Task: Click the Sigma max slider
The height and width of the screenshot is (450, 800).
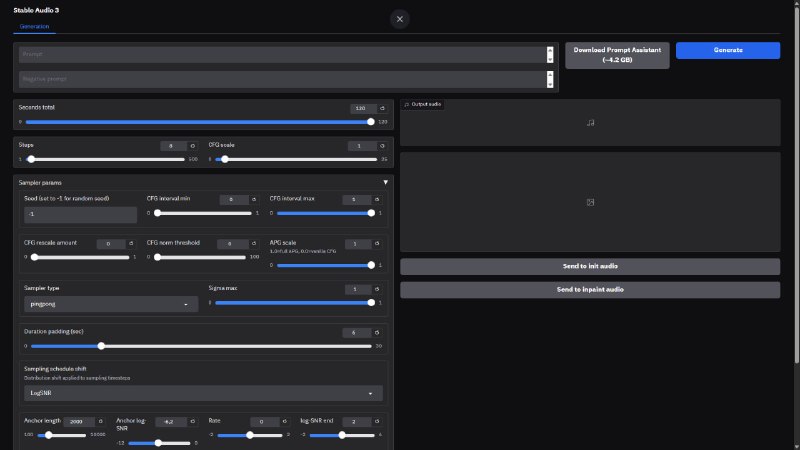Action: tap(295, 303)
